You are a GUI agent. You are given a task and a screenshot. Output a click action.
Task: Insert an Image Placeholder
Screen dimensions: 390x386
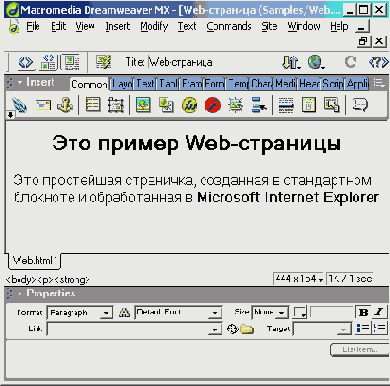(x=166, y=105)
